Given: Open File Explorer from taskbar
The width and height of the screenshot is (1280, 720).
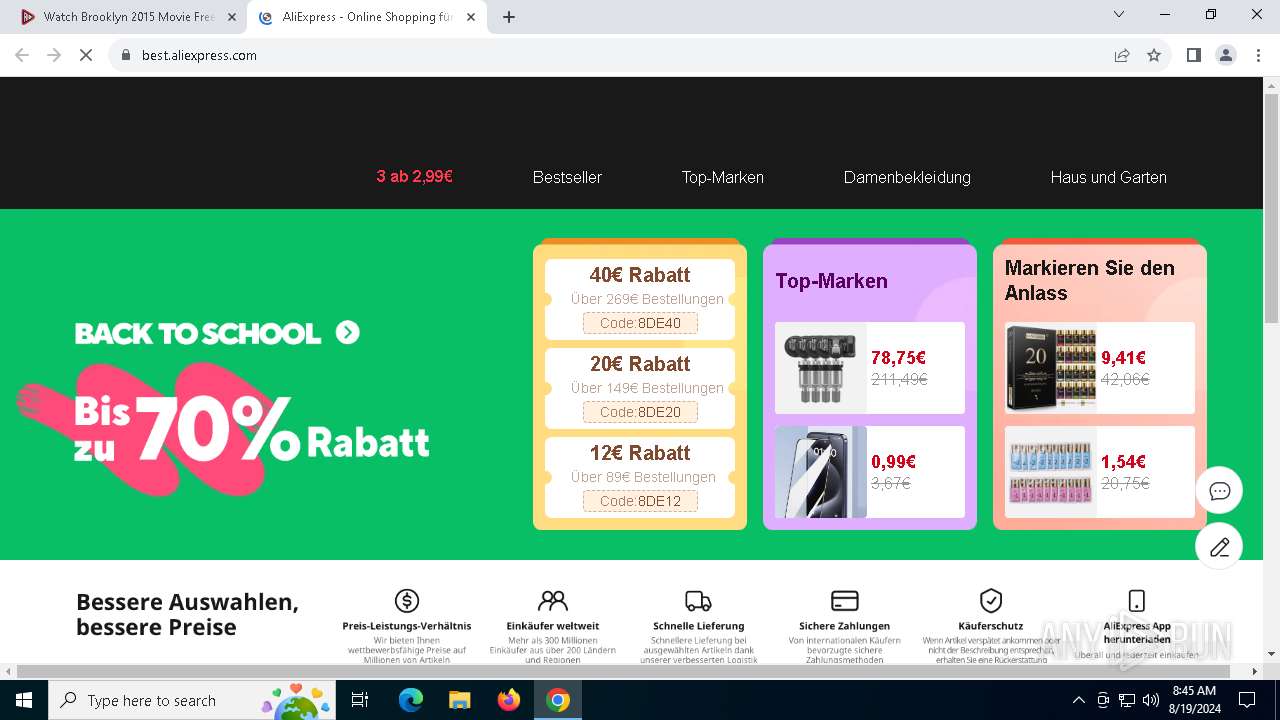Looking at the screenshot, I should pos(459,700).
